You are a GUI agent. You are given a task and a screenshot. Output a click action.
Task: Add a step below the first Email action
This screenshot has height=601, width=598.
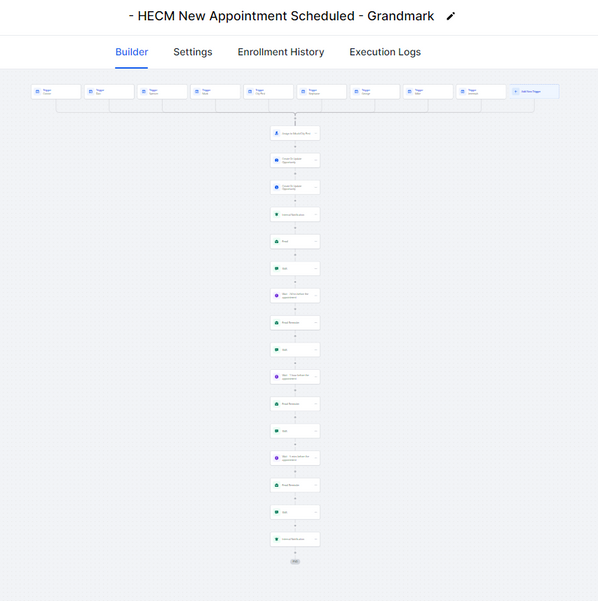[295, 255]
